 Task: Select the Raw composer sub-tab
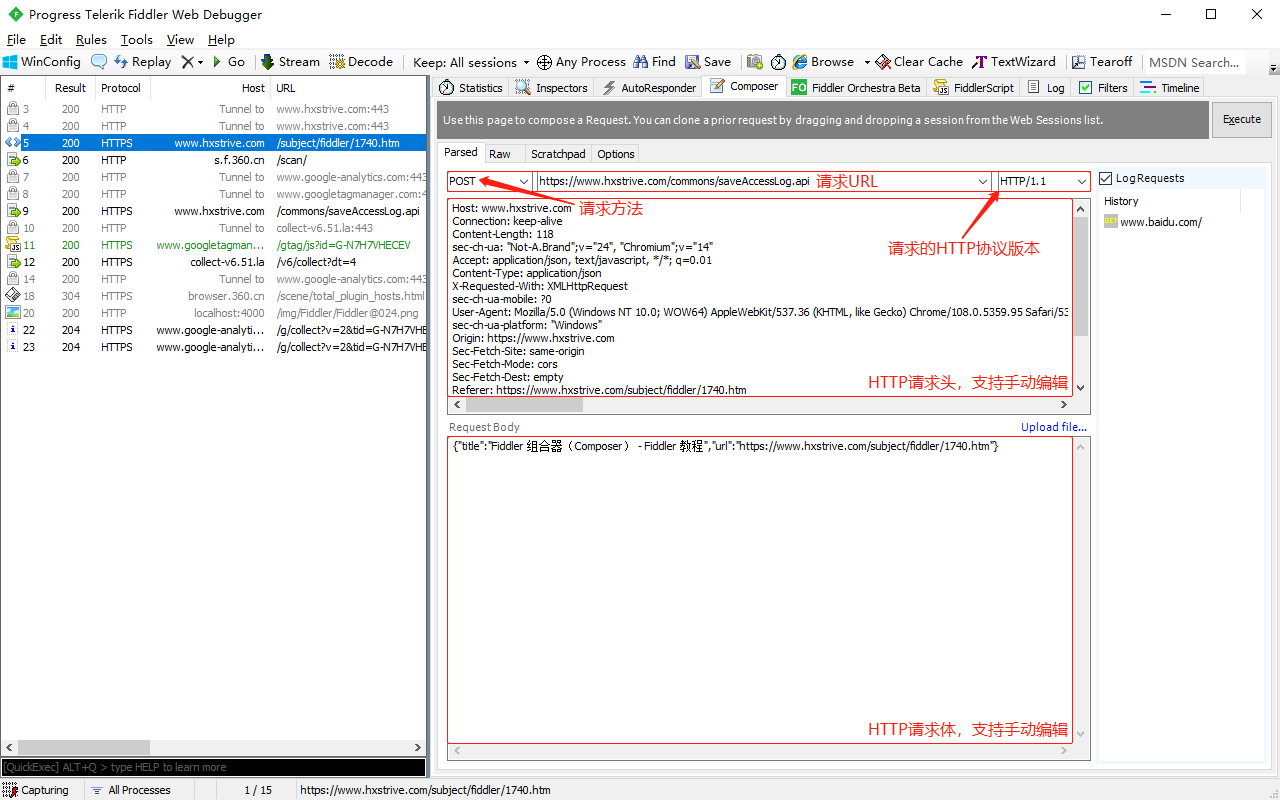tap(500, 154)
